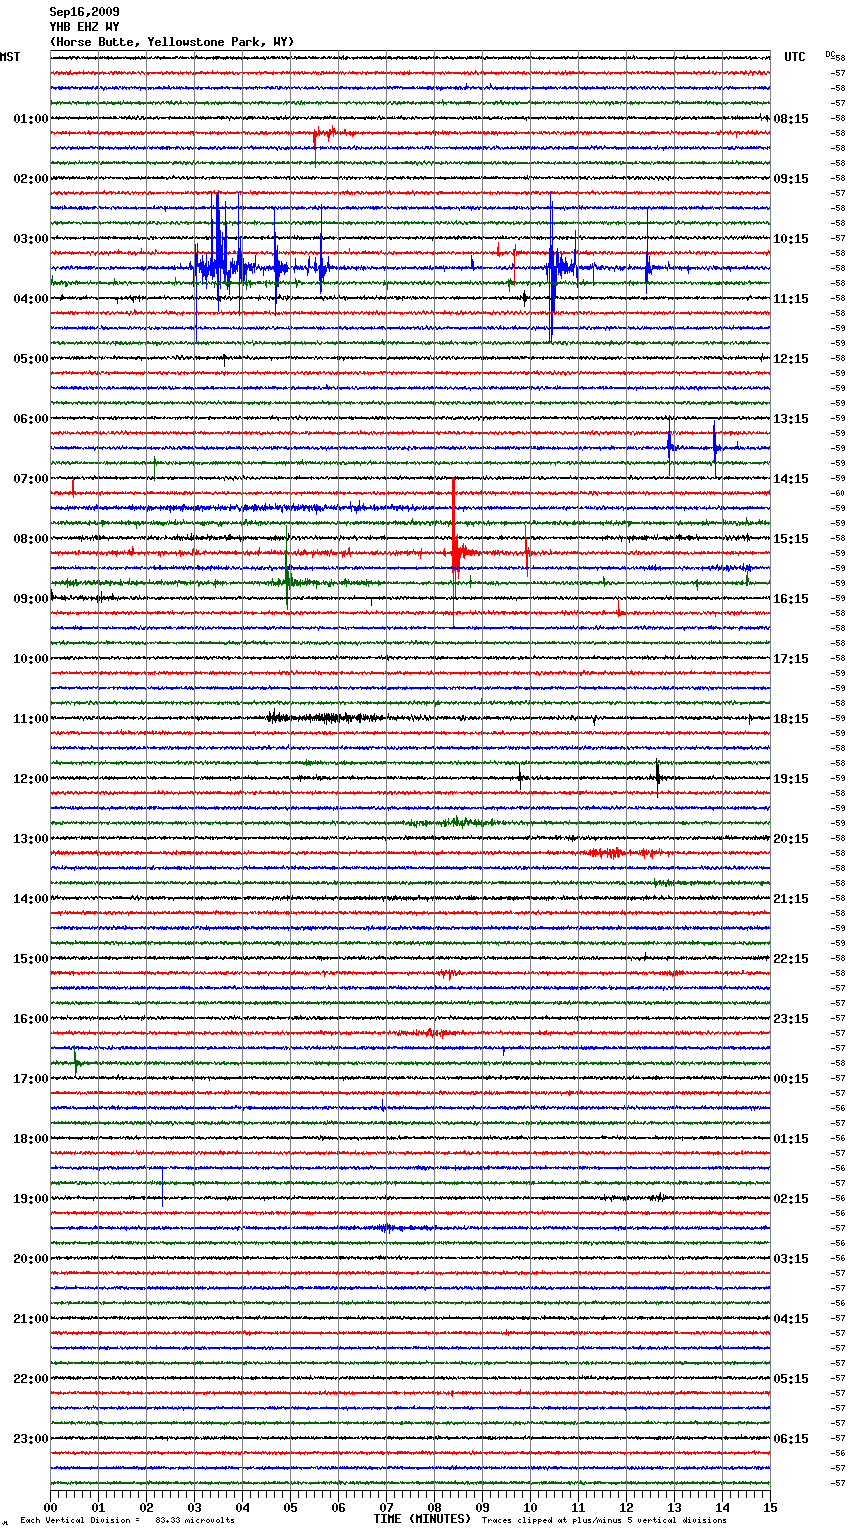Screen dimensions: 850x1534
Task: Select the 19:00 MST row label
Action: 30,1199
